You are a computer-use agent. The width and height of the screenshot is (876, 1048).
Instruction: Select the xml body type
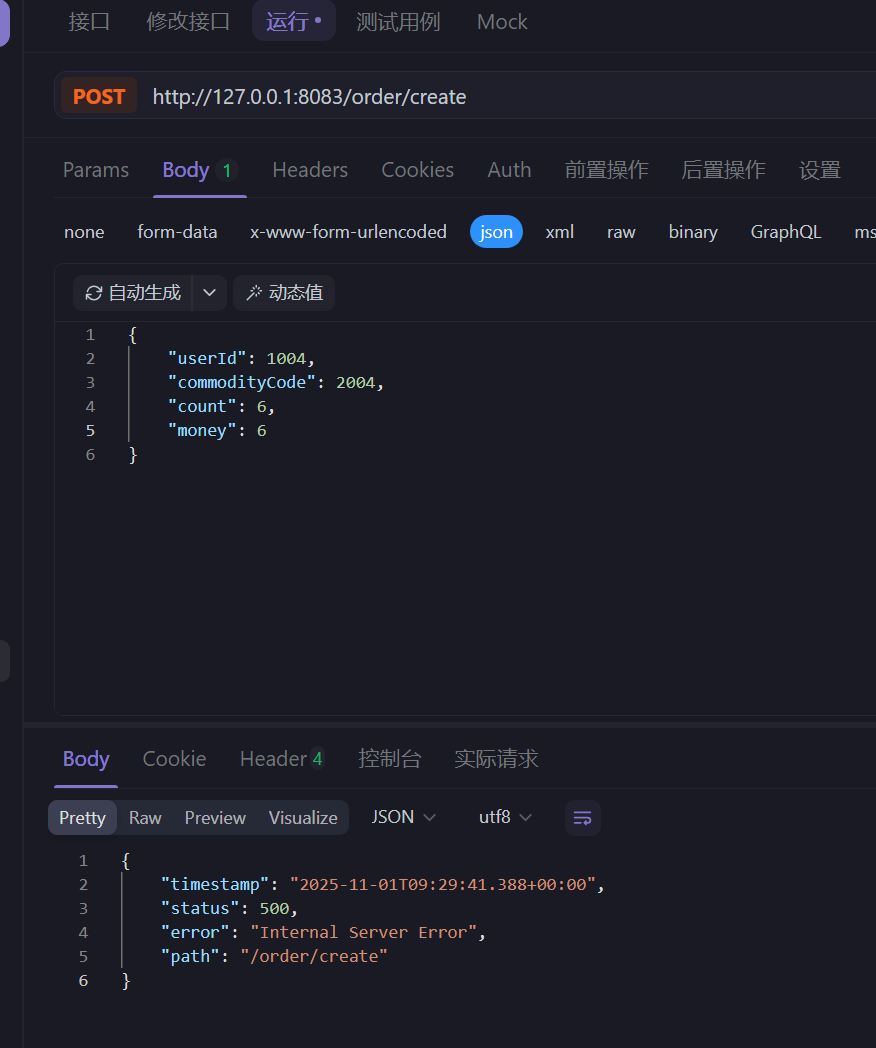pyautogui.click(x=559, y=232)
